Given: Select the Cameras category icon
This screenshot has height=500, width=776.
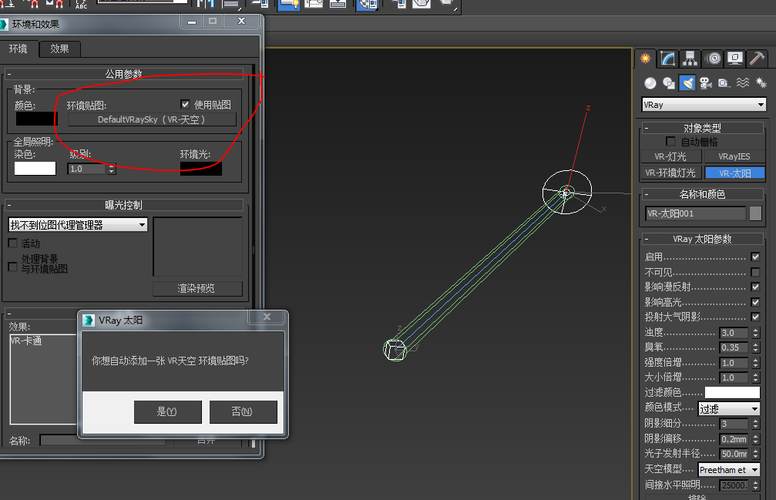Looking at the screenshot, I should tap(706, 83).
